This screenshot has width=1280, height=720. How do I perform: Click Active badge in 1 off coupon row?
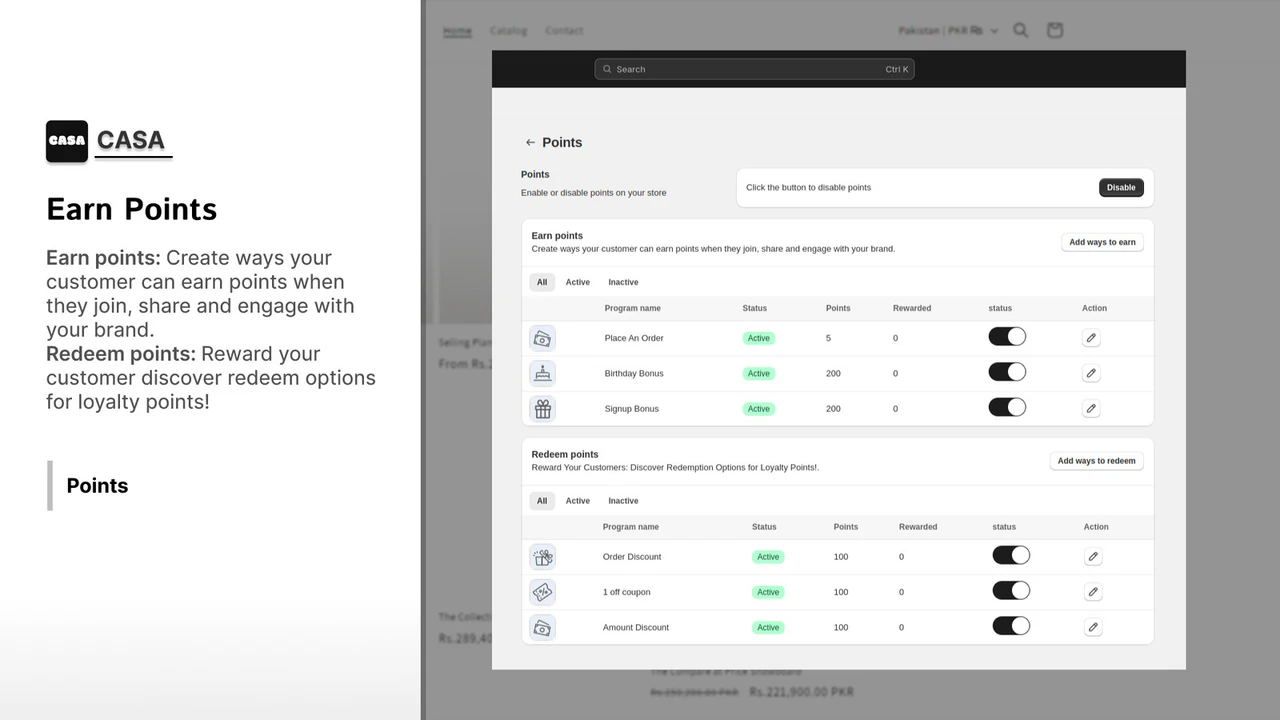pyautogui.click(x=768, y=592)
